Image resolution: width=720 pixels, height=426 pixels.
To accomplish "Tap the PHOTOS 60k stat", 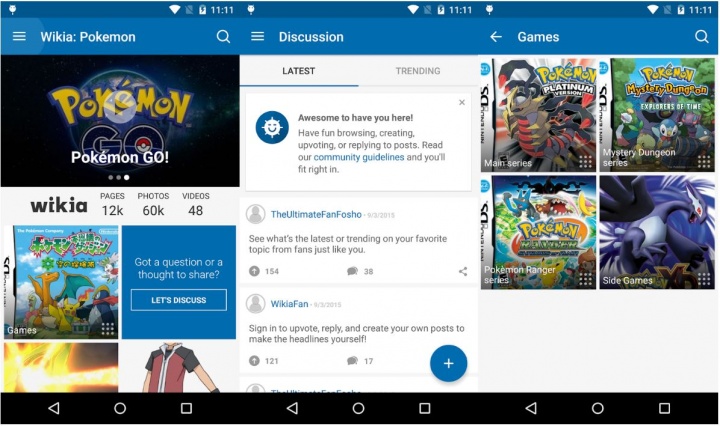I will (153, 204).
